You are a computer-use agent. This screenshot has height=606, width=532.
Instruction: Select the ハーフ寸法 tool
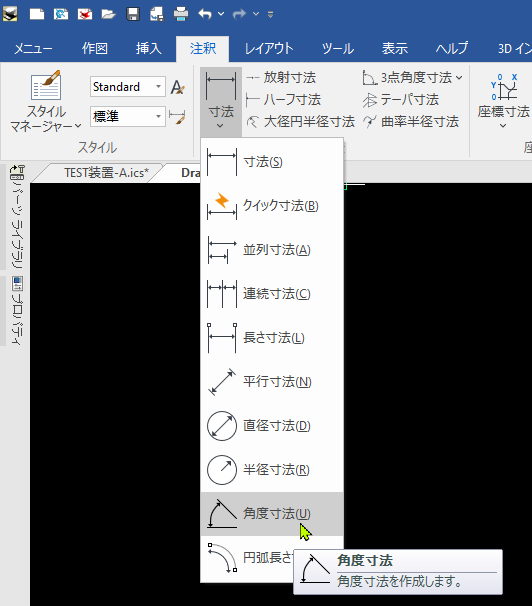click(x=284, y=100)
